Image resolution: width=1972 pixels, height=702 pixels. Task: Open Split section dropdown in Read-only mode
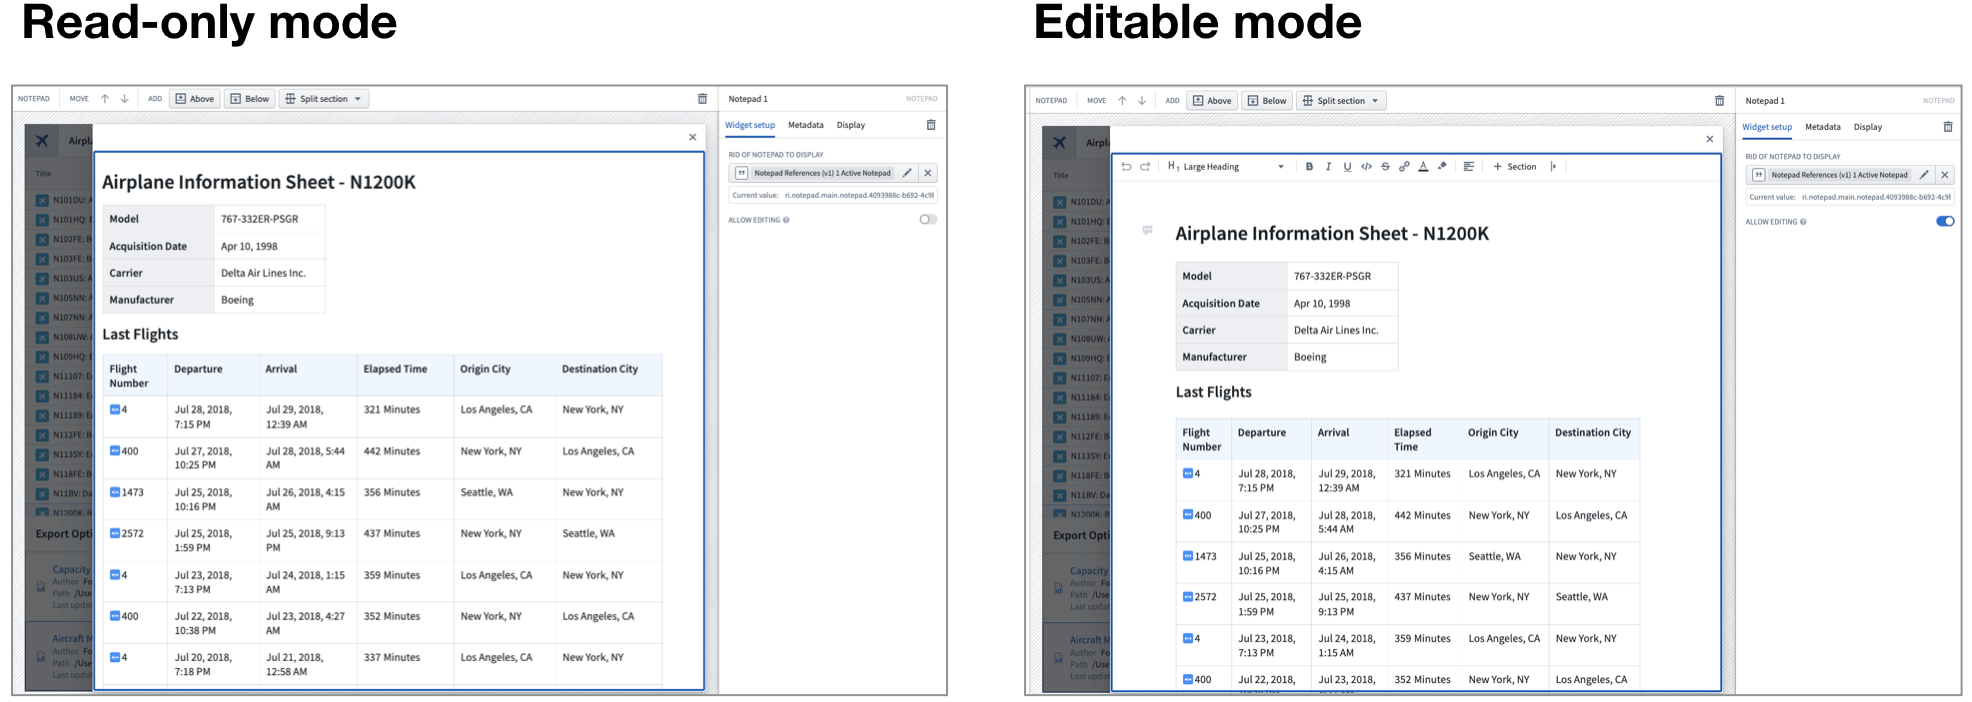(x=324, y=99)
